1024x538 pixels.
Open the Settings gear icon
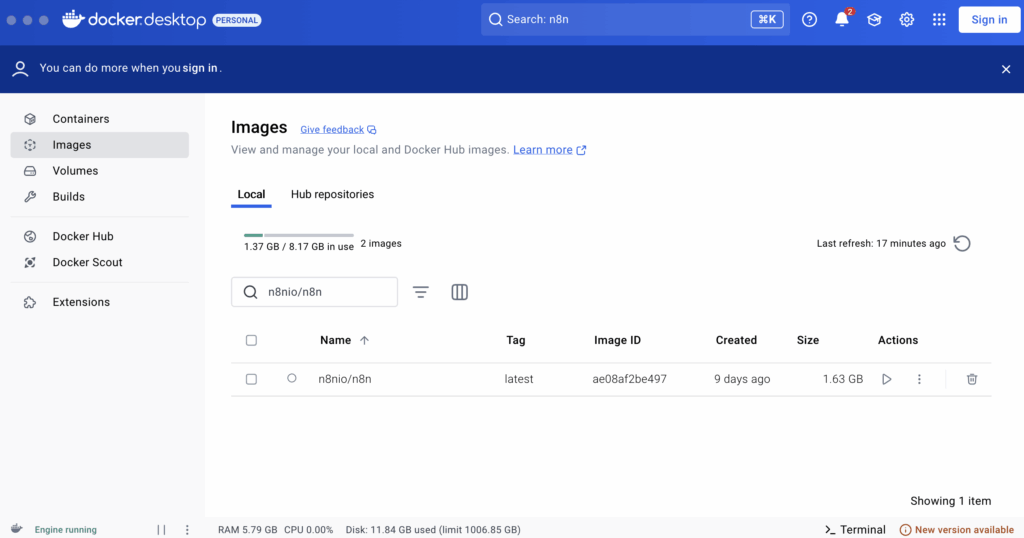pyautogui.click(x=906, y=20)
